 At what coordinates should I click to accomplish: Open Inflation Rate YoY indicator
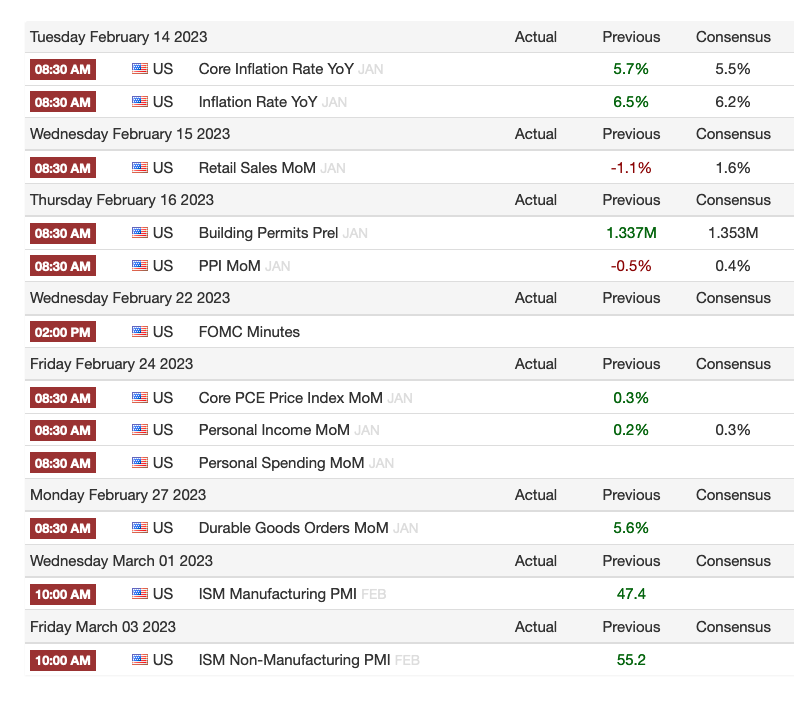tap(258, 102)
